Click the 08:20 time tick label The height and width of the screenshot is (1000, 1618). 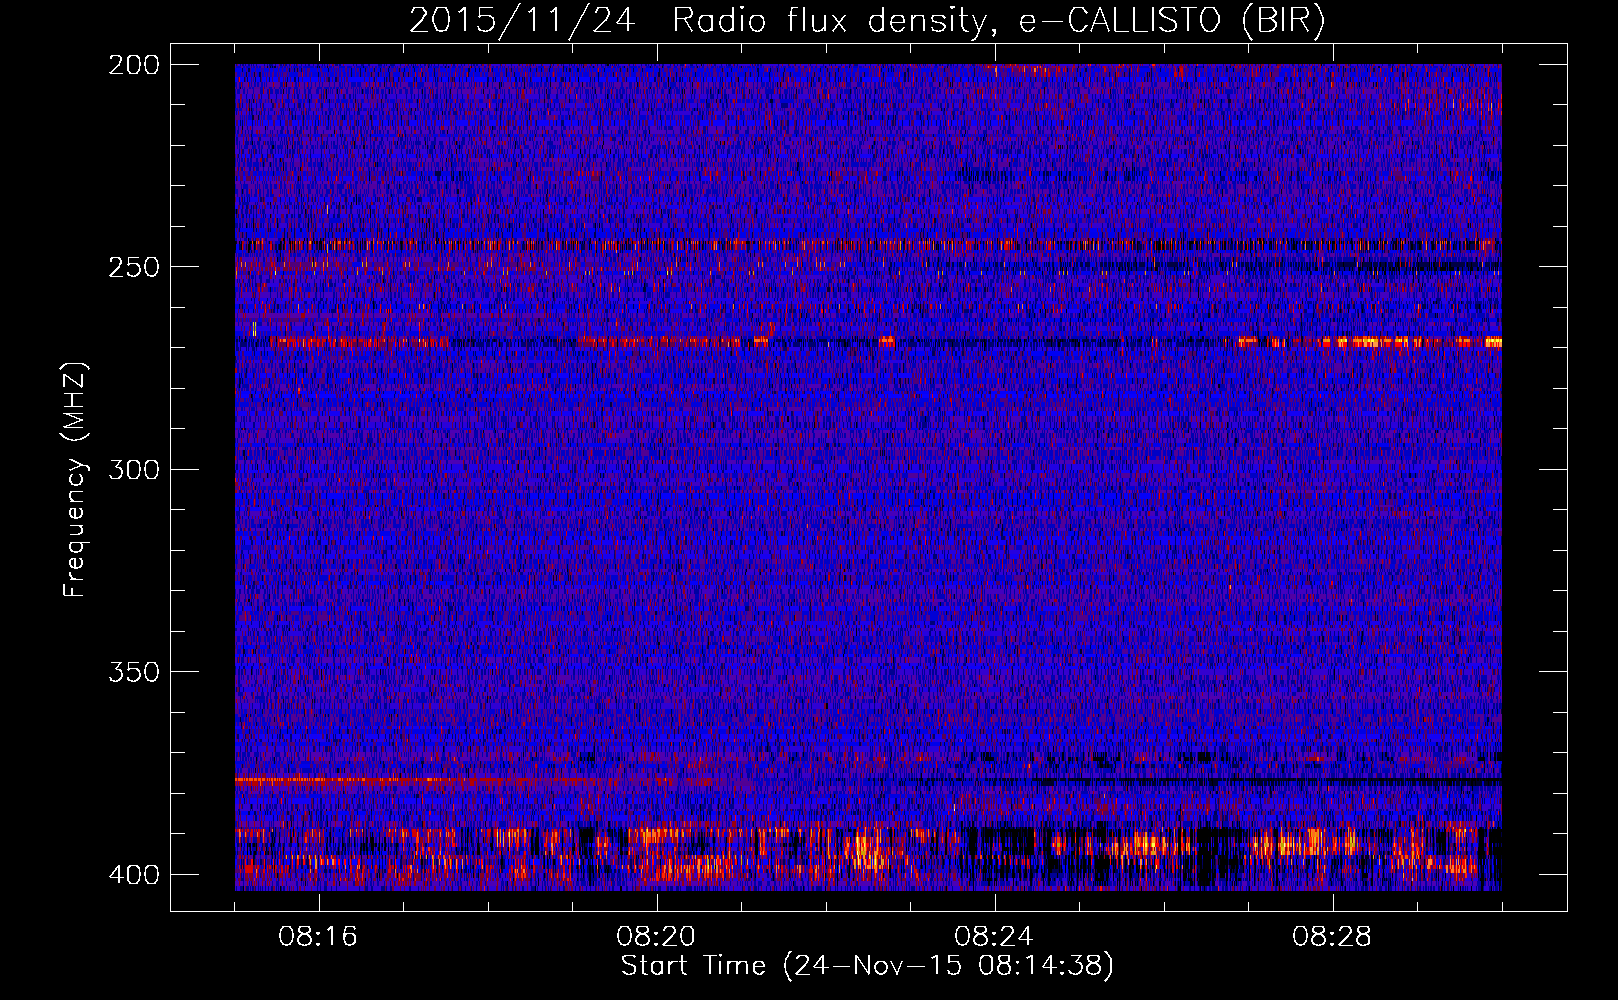point(656,937)
